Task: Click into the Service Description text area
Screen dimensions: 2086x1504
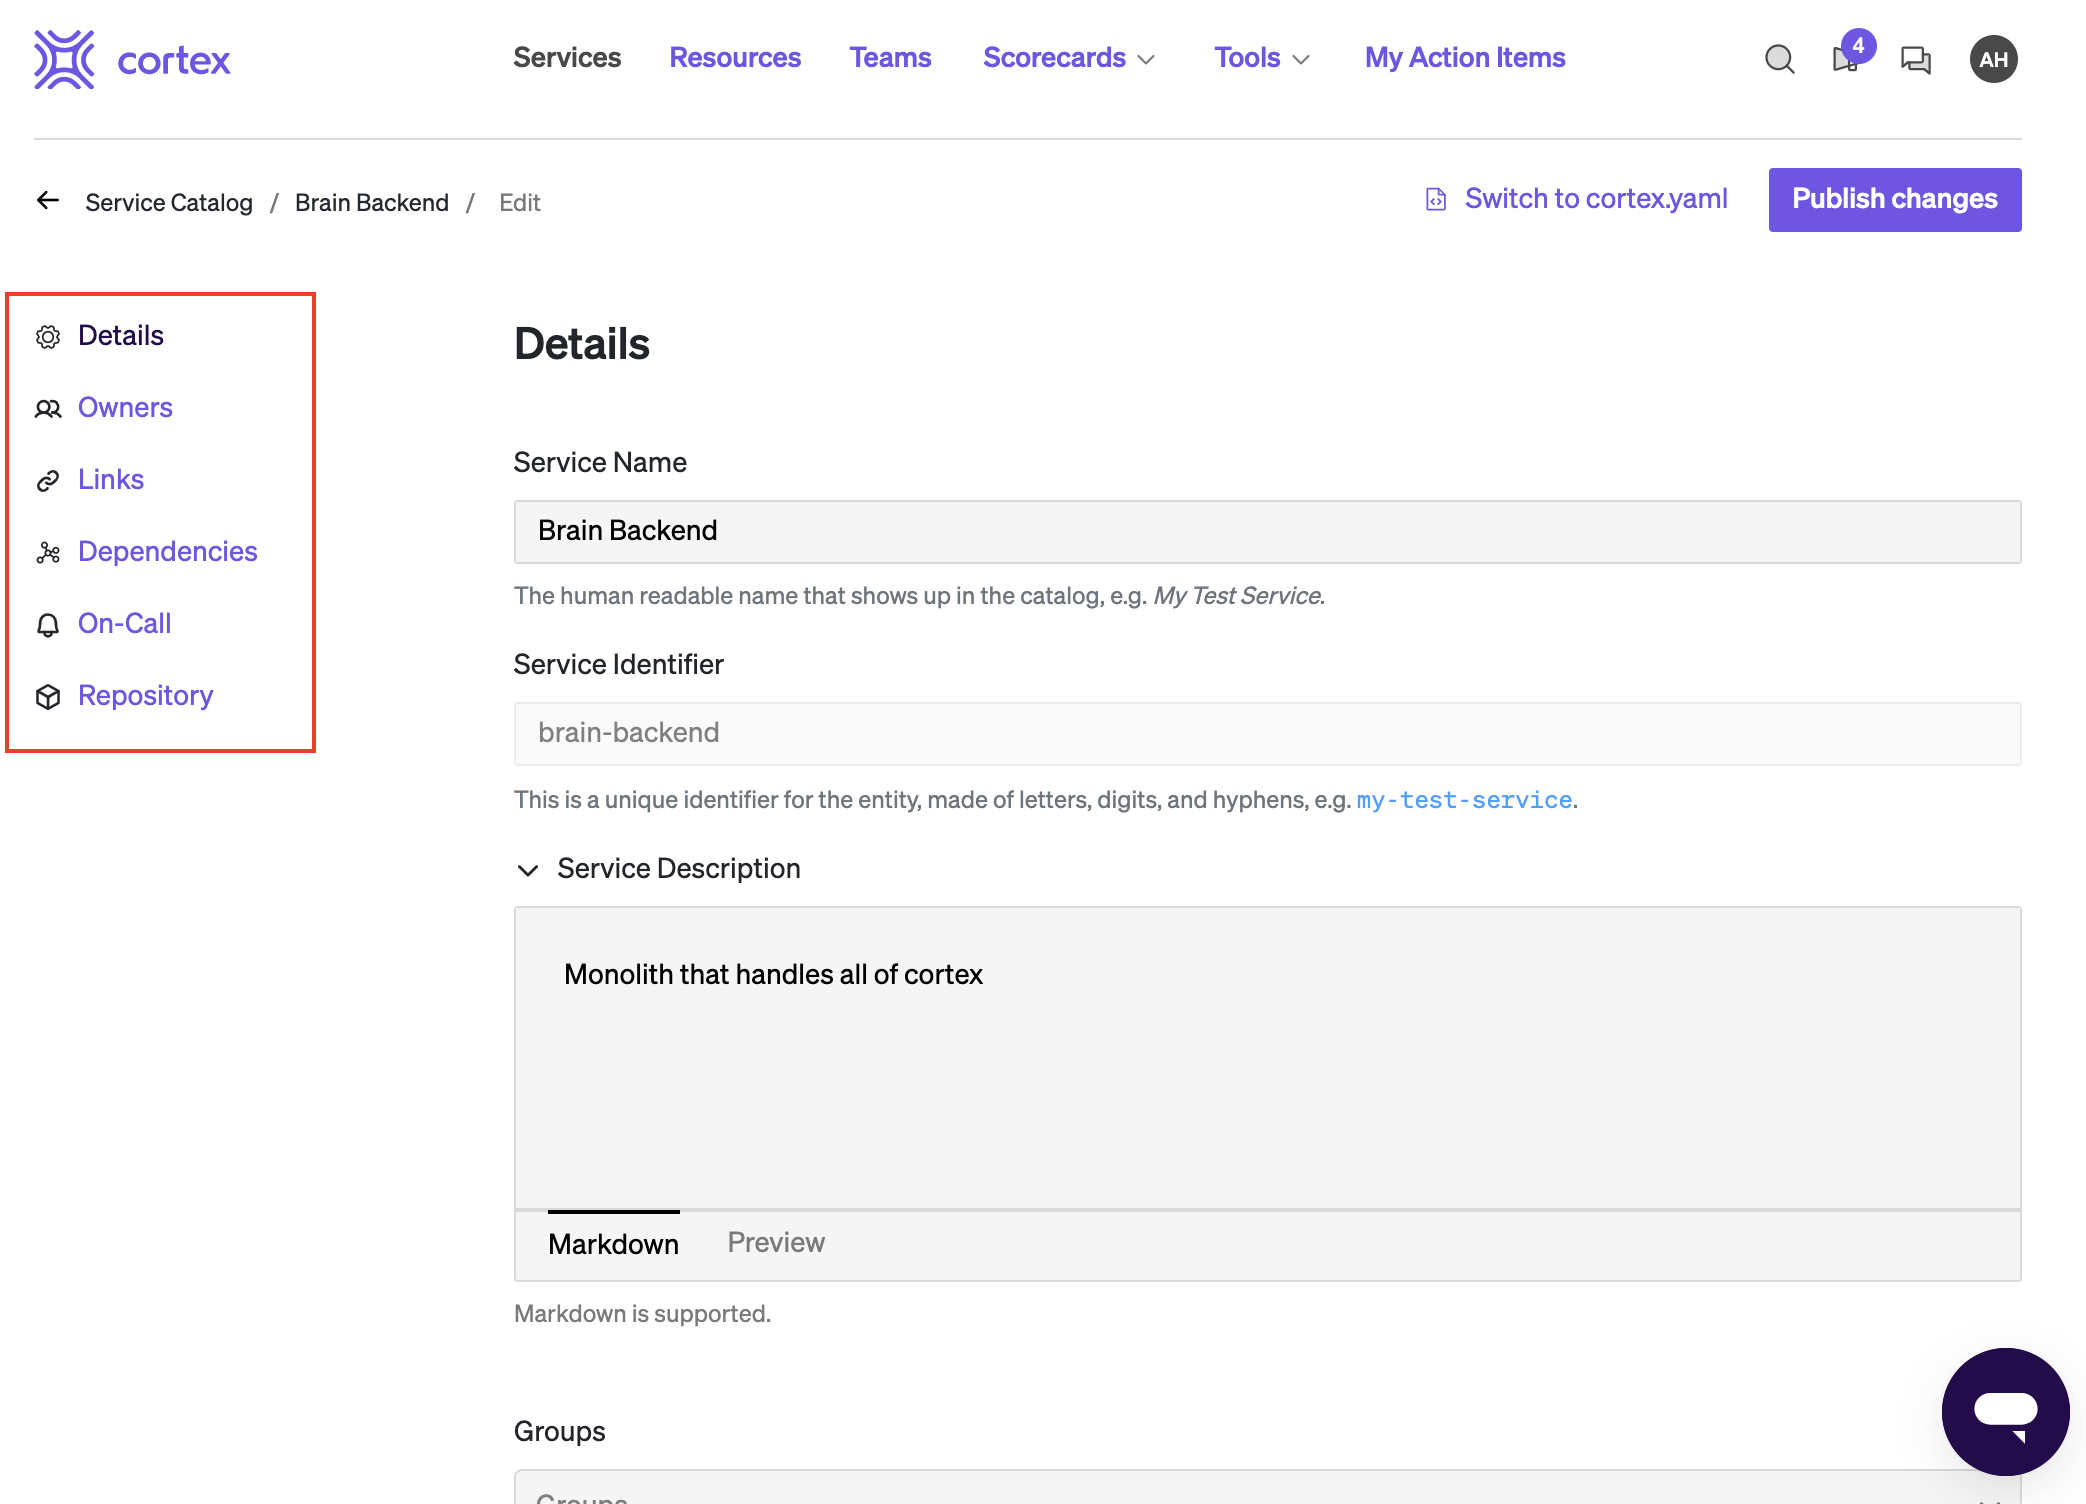Action: pos(1267,1058)
